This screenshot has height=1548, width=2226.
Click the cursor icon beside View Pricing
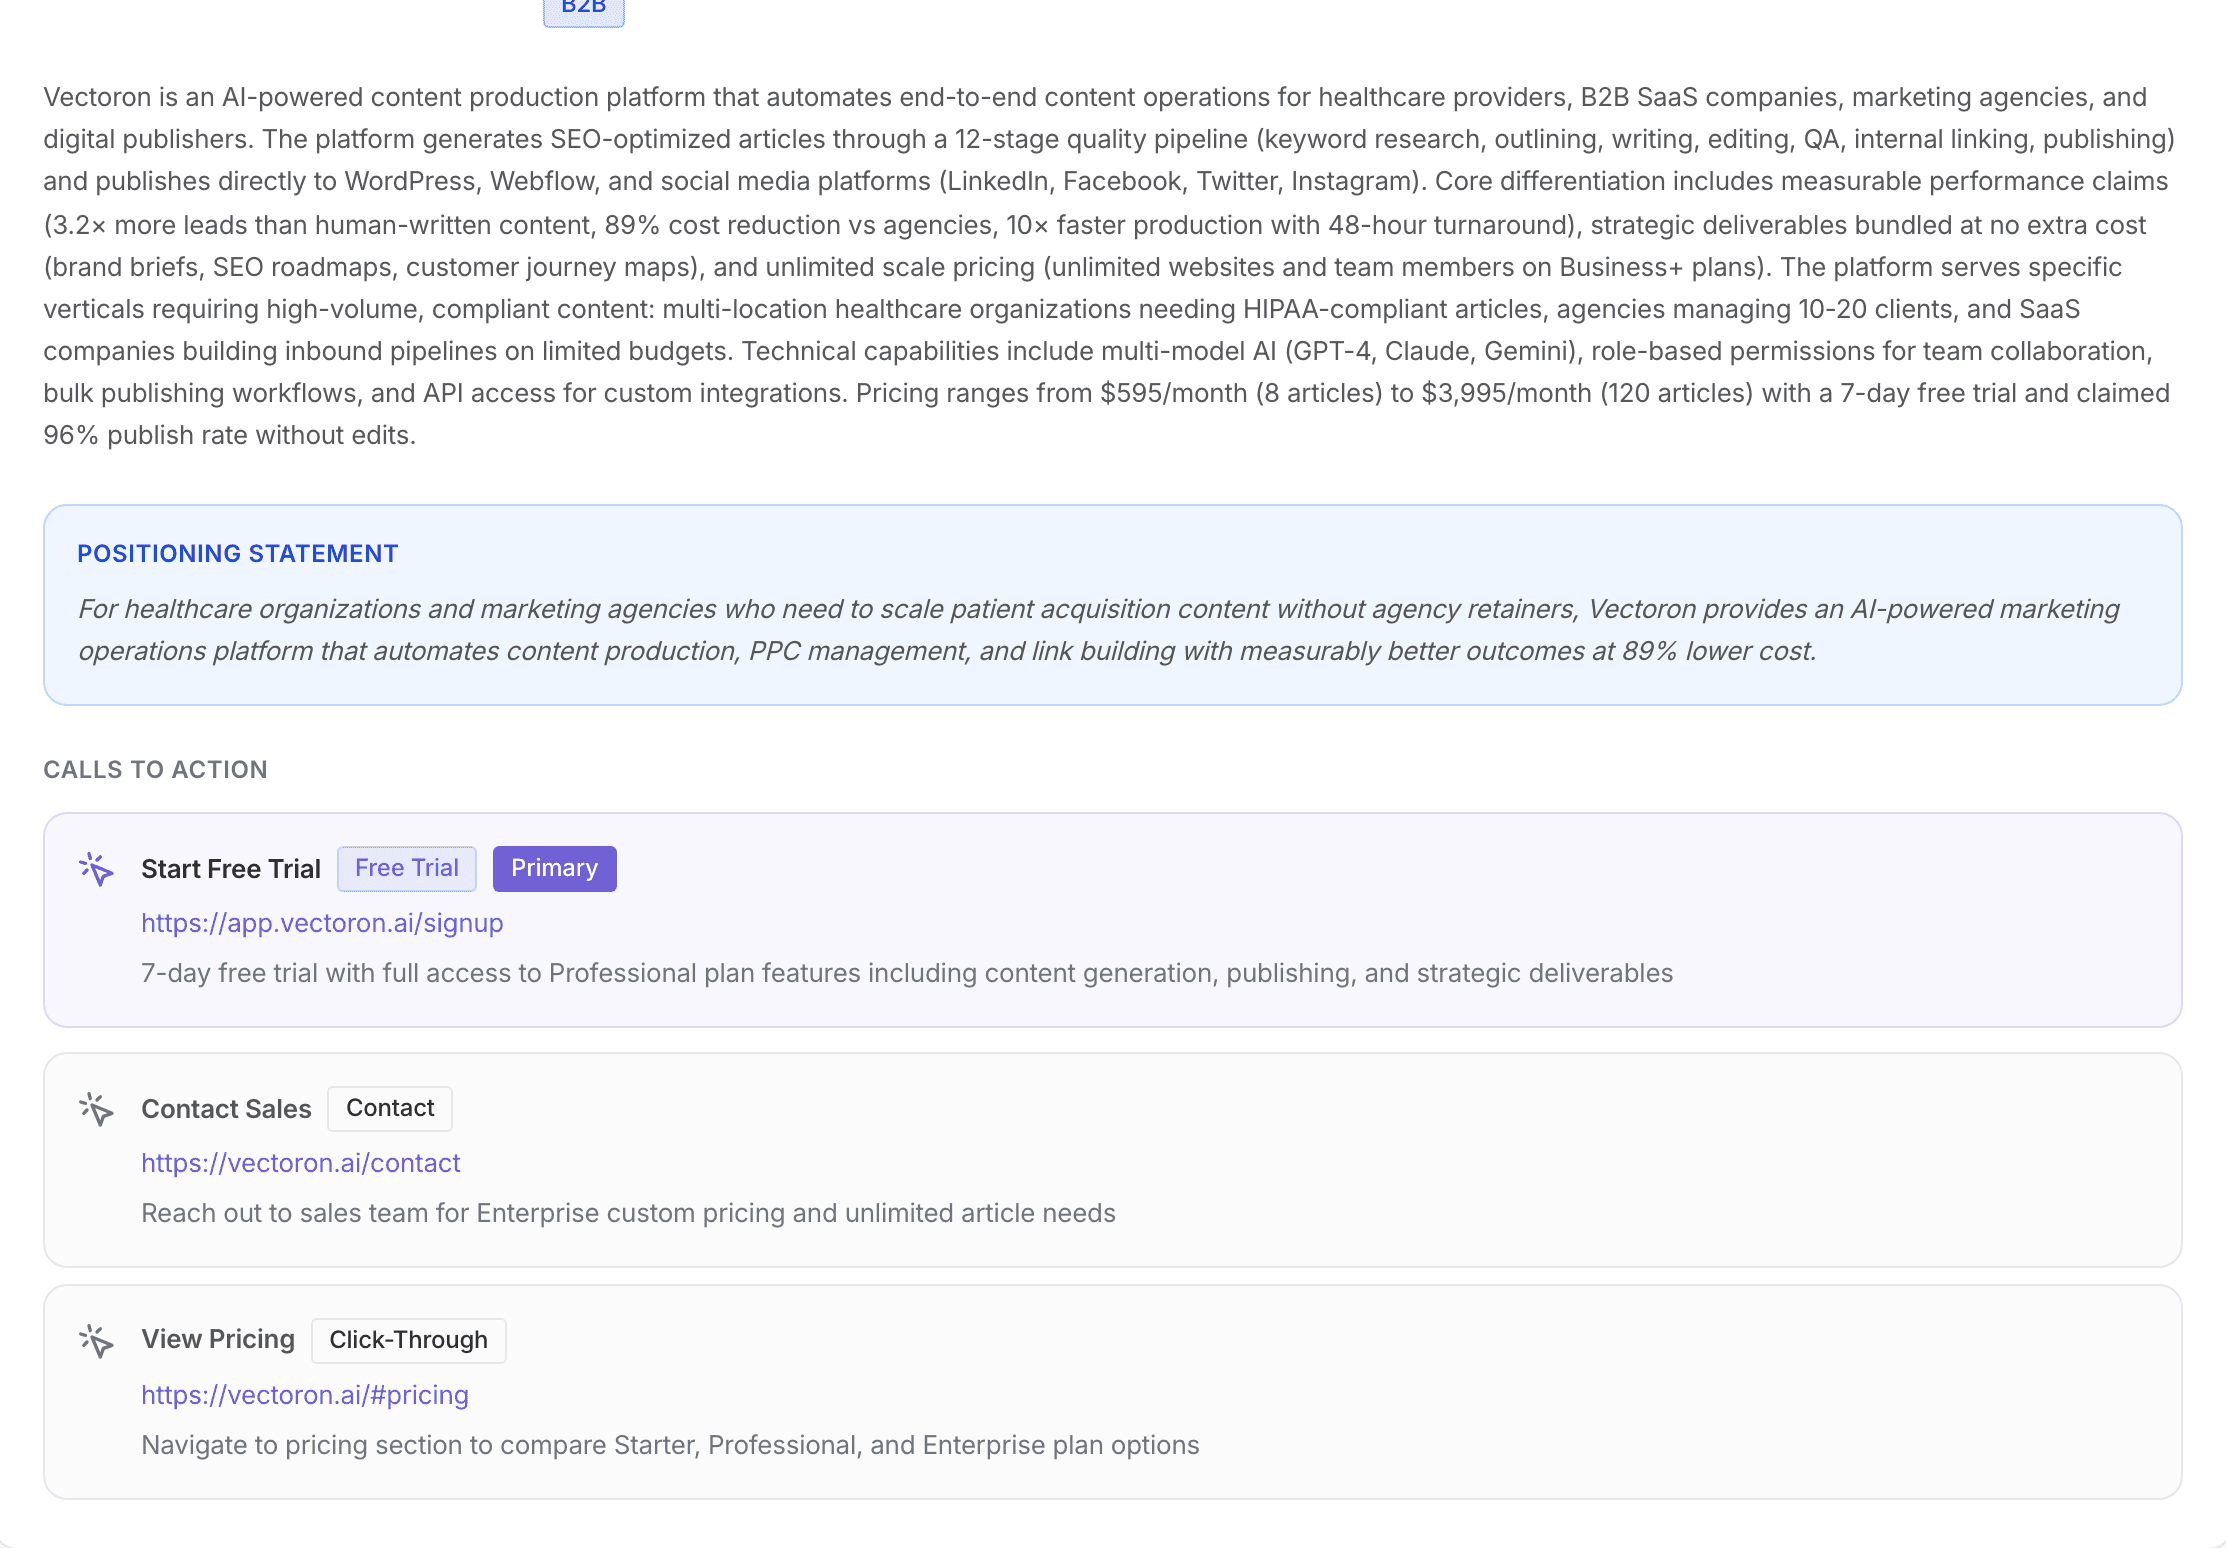pos(96,1341)
